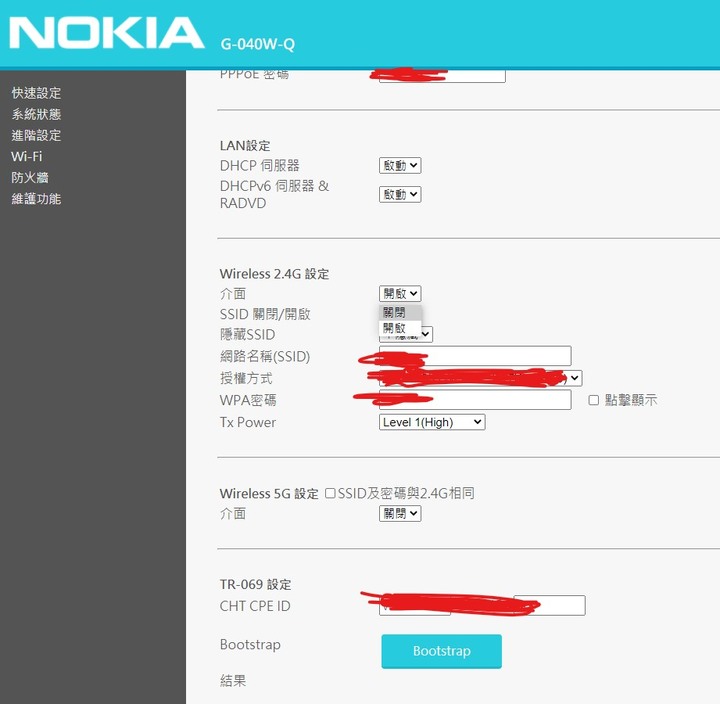The image size is (720, 704).
Task: Select 關閉 option in open dropdown list
Action: [x=400, y=313]
